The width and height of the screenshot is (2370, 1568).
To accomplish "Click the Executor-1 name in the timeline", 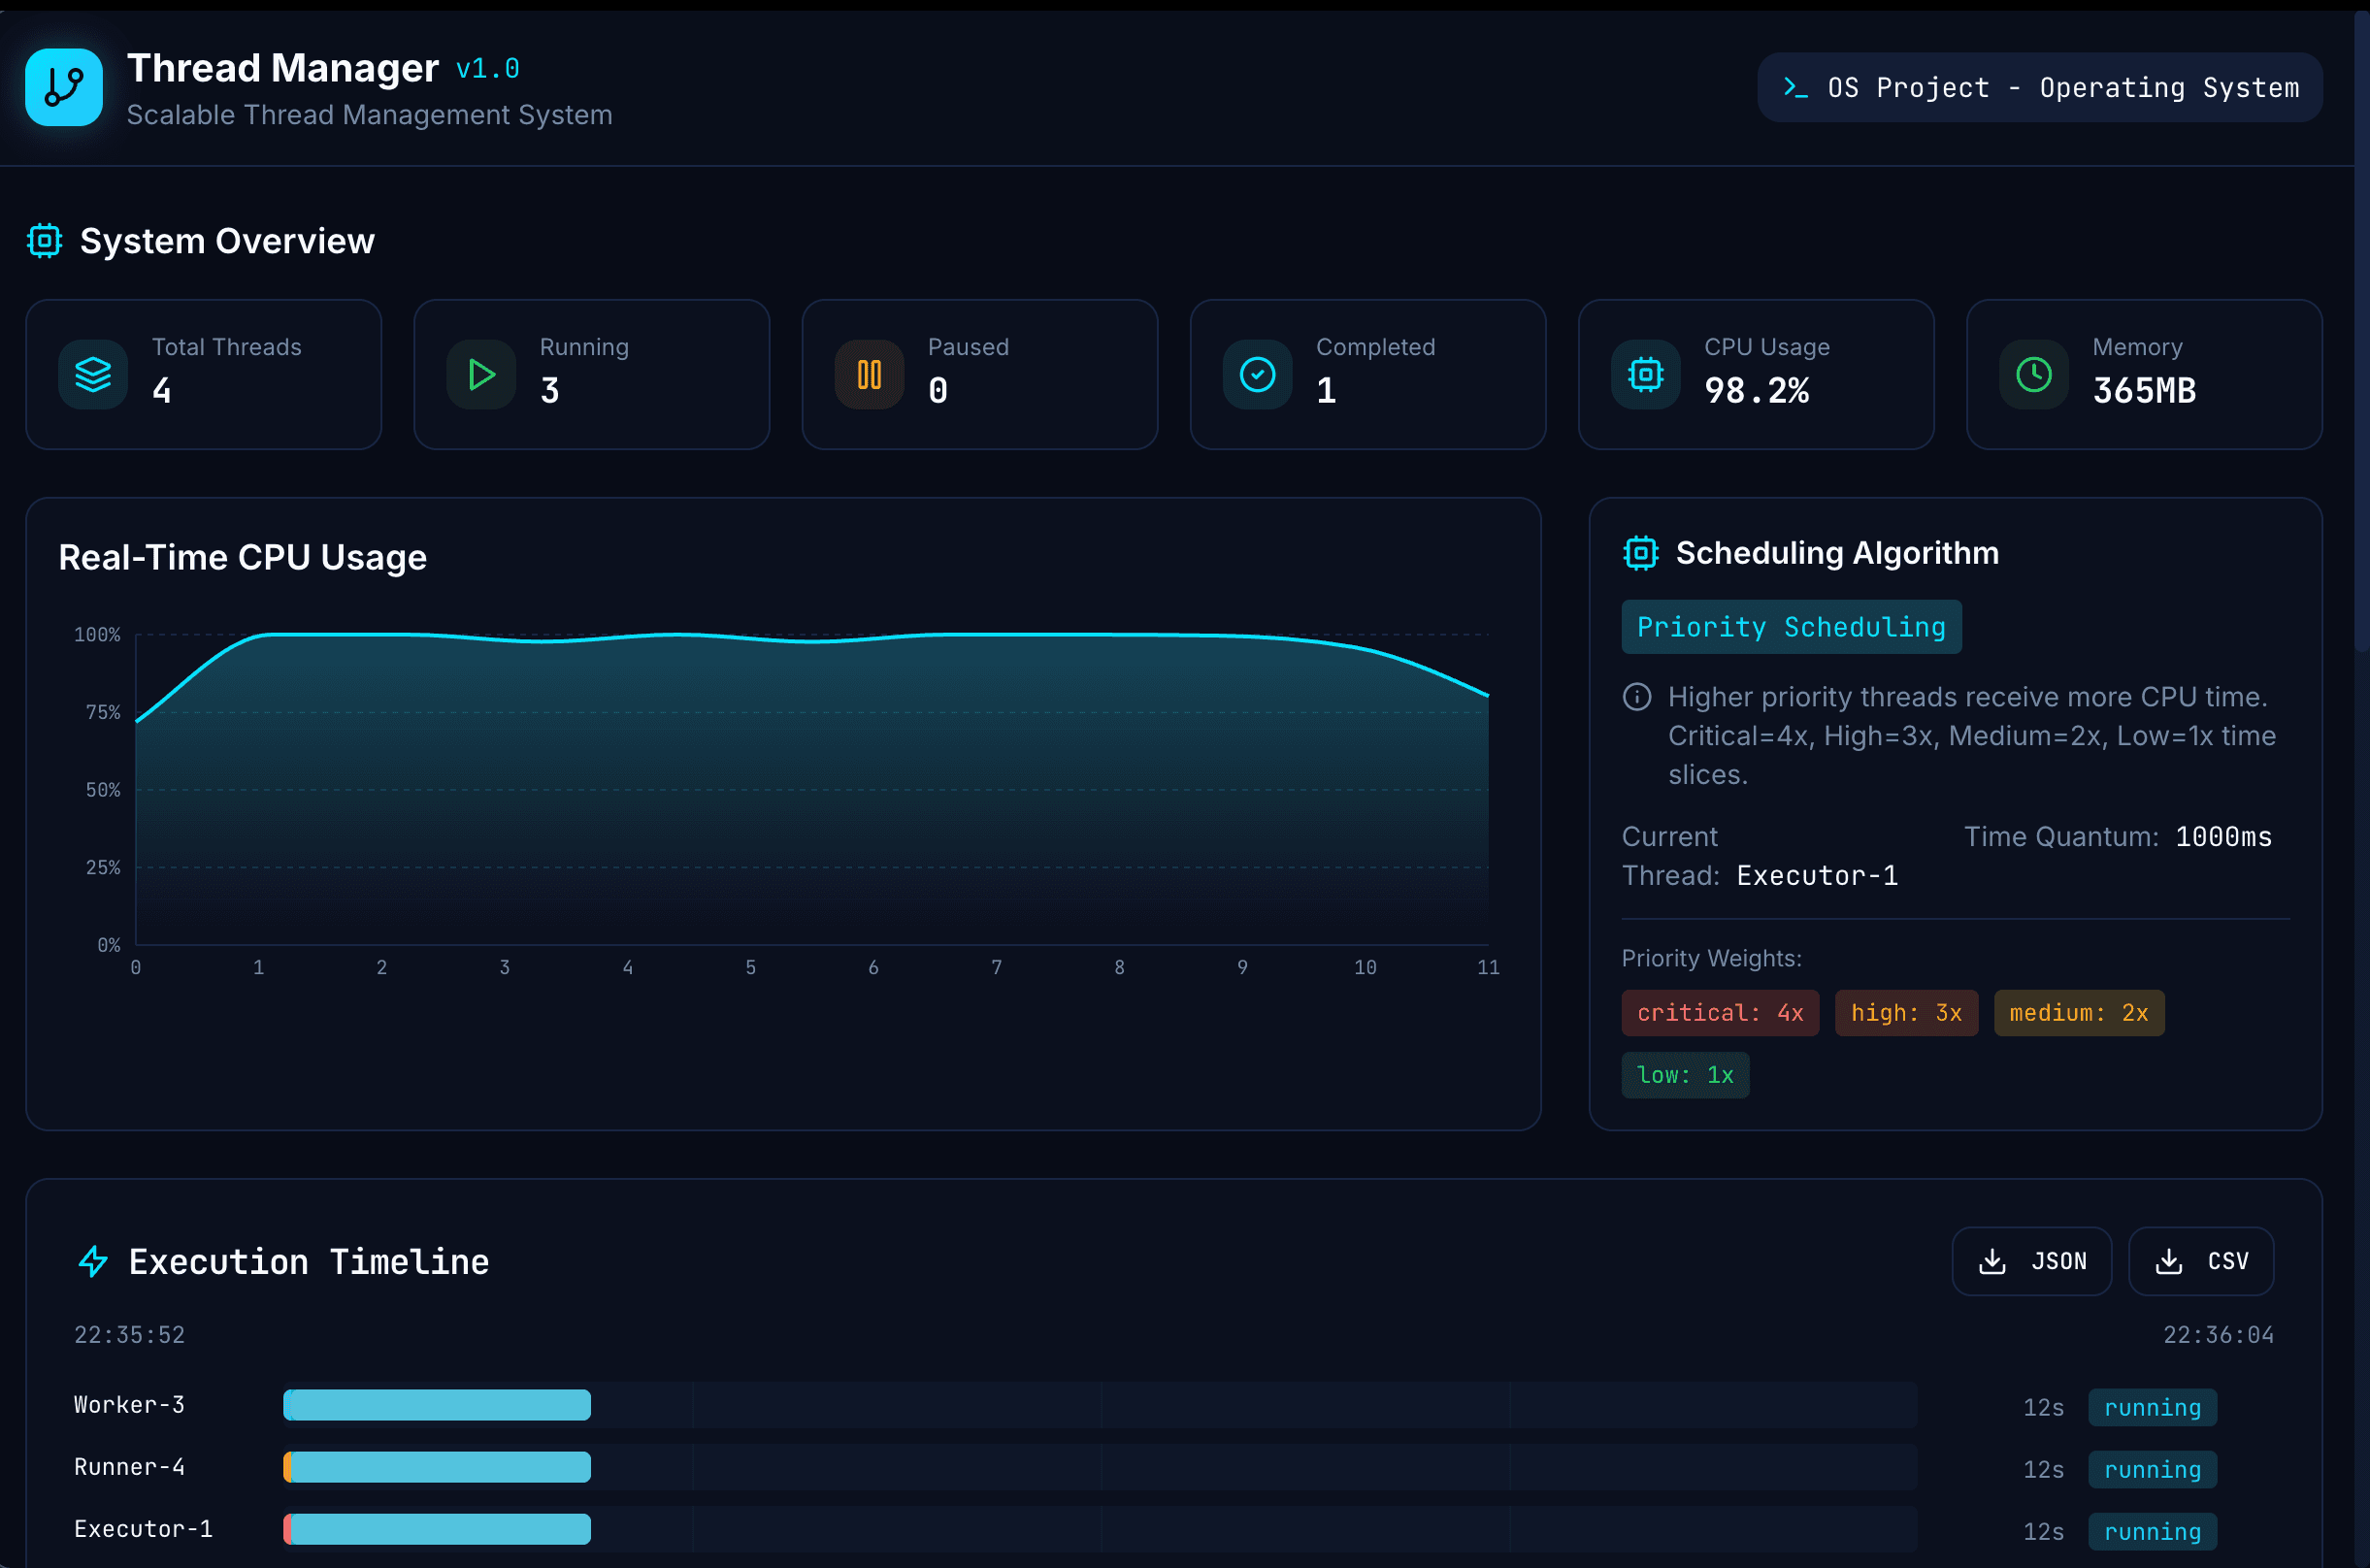I will (x=143, y=1529).
